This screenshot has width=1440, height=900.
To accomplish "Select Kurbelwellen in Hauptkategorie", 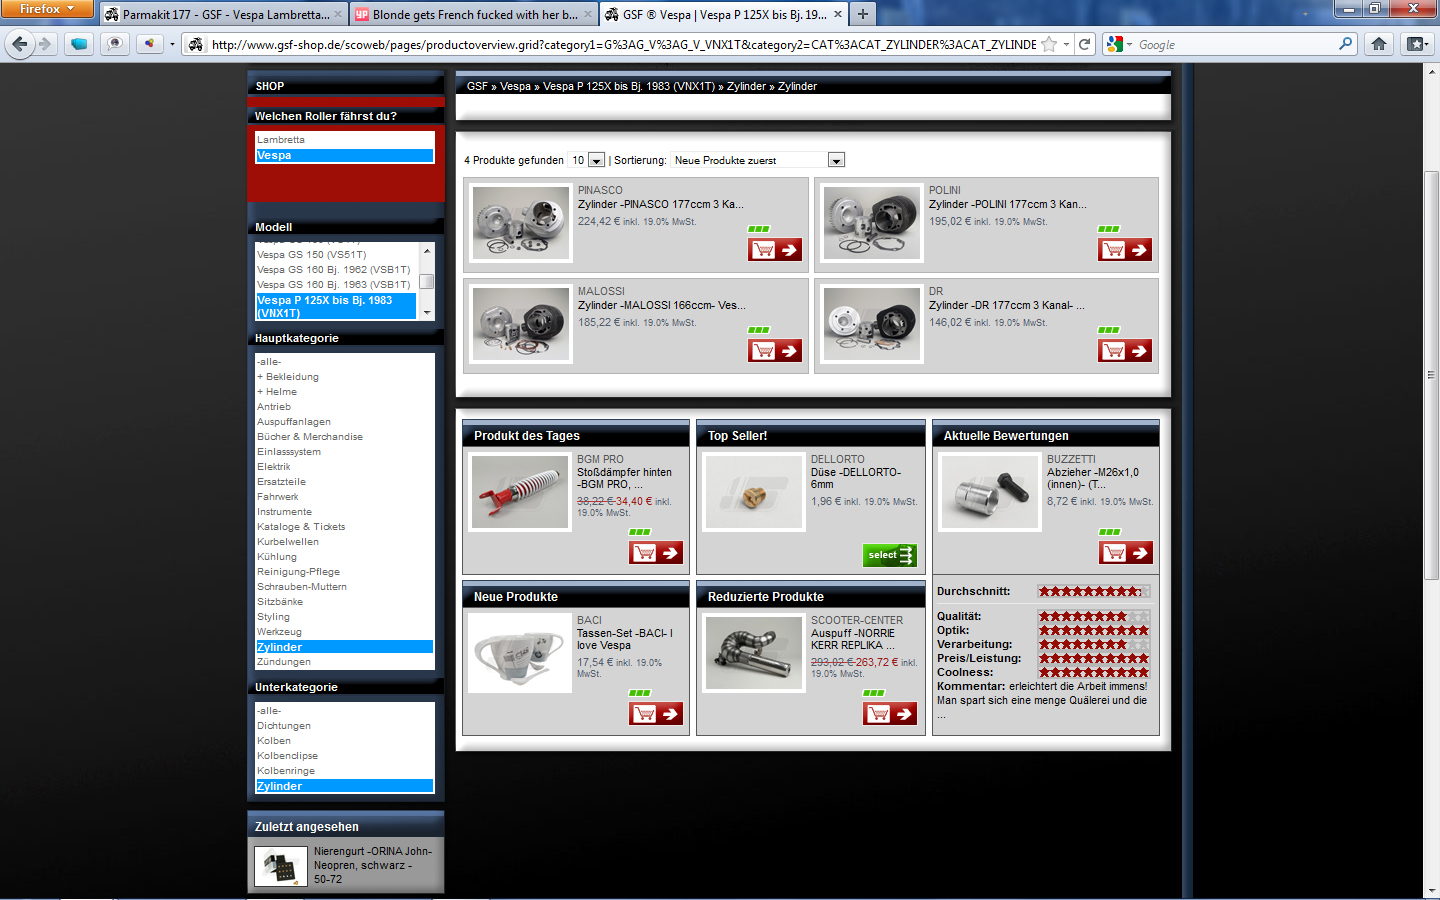I will (x=288, y=542).
